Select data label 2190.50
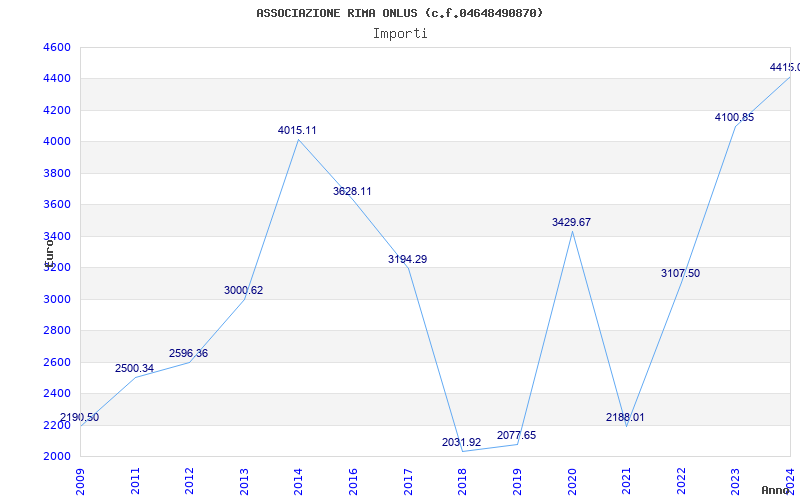 (x=80, y=417)
